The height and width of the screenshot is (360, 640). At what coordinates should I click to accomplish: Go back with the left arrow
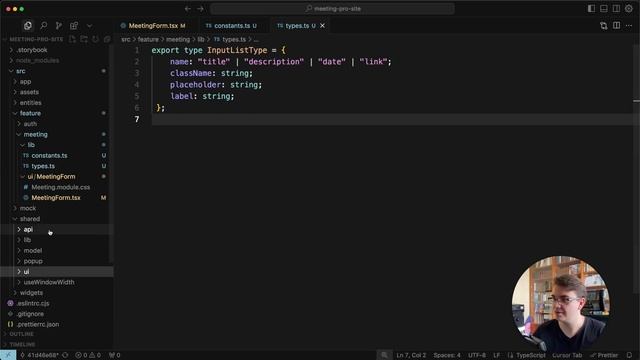188,9
